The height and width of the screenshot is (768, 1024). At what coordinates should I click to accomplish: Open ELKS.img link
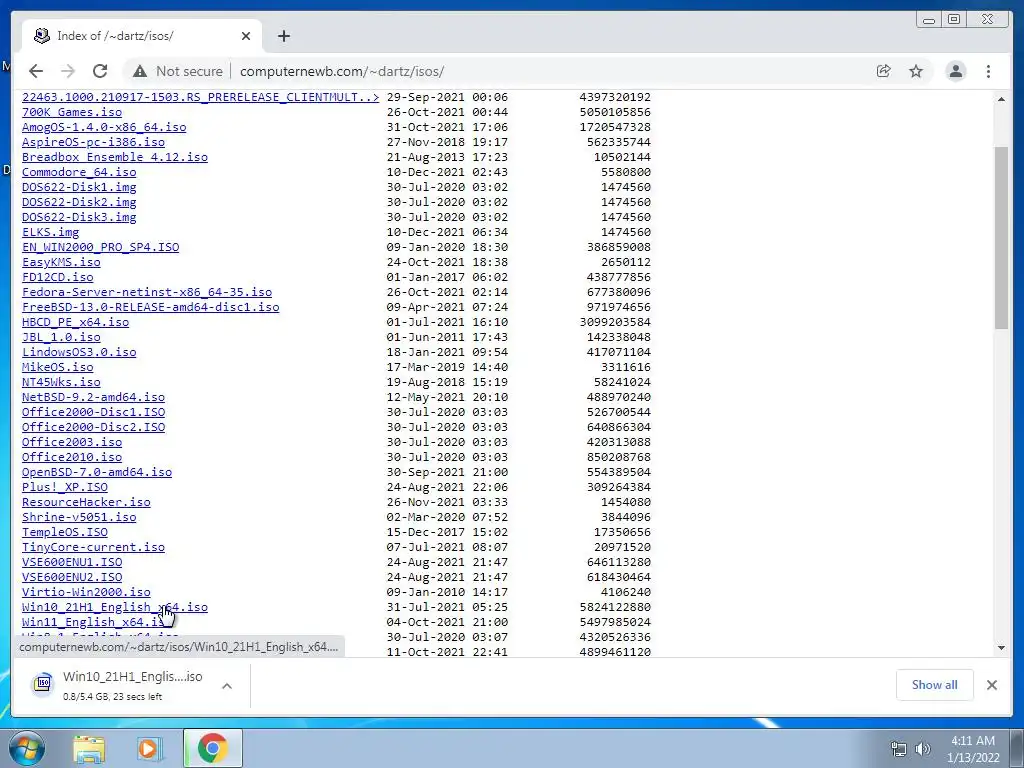click(x=50, y=232)
